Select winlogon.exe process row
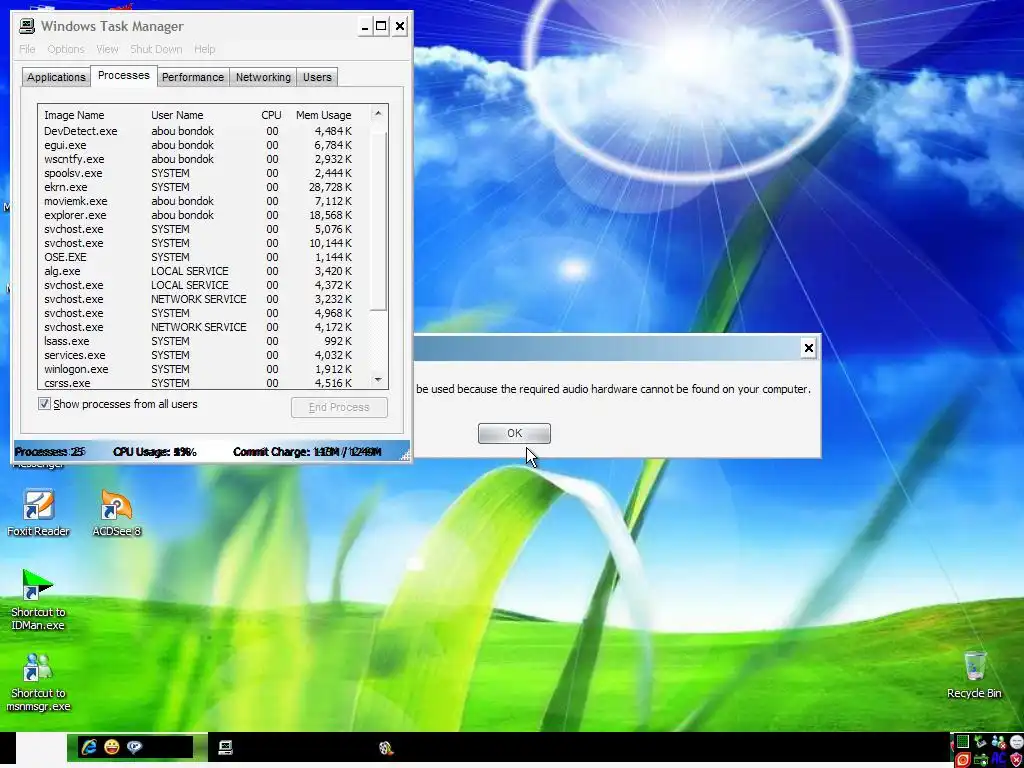Screen dimensions: 1024x768 (204, 369)
